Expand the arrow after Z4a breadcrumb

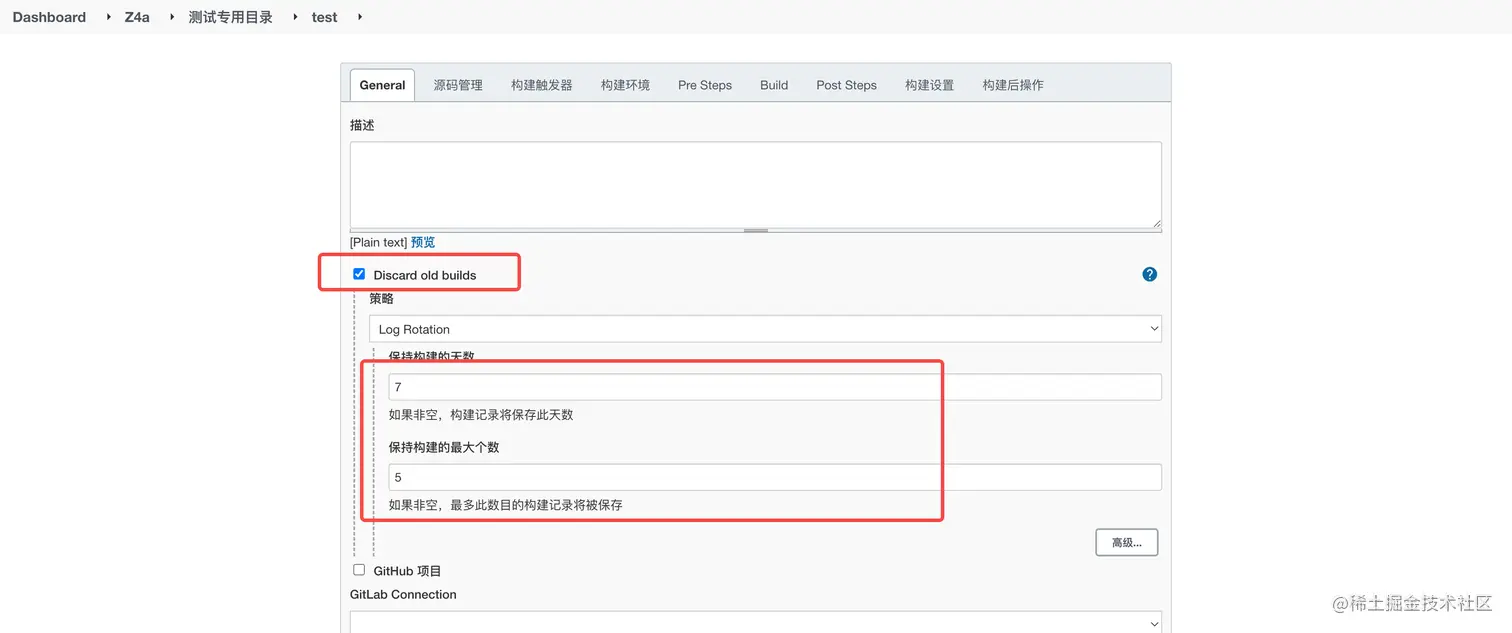click(x=171, y=17)
